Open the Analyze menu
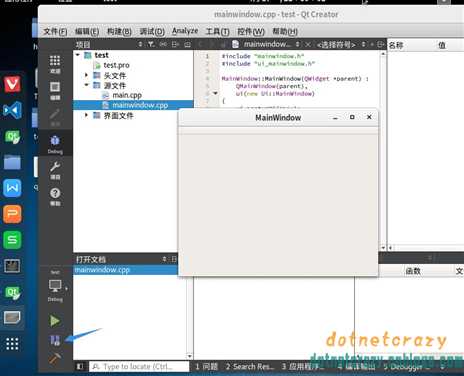The width and height of the screenshot is (464, 376). 185,31
